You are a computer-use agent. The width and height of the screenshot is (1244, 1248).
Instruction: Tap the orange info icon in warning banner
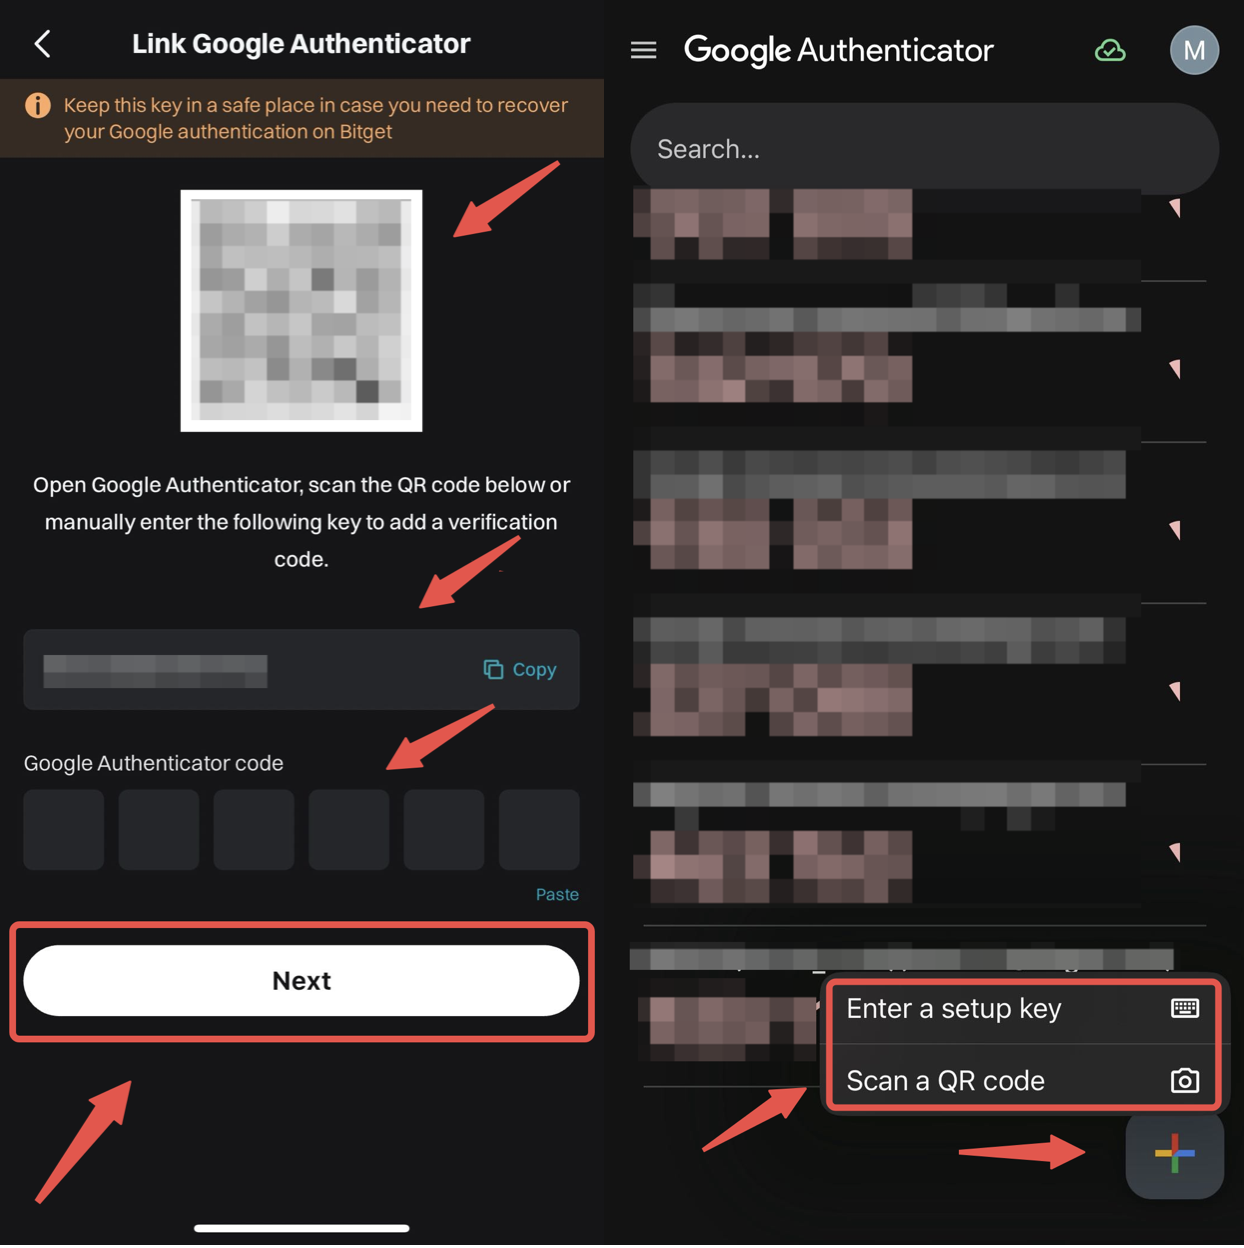38,105
